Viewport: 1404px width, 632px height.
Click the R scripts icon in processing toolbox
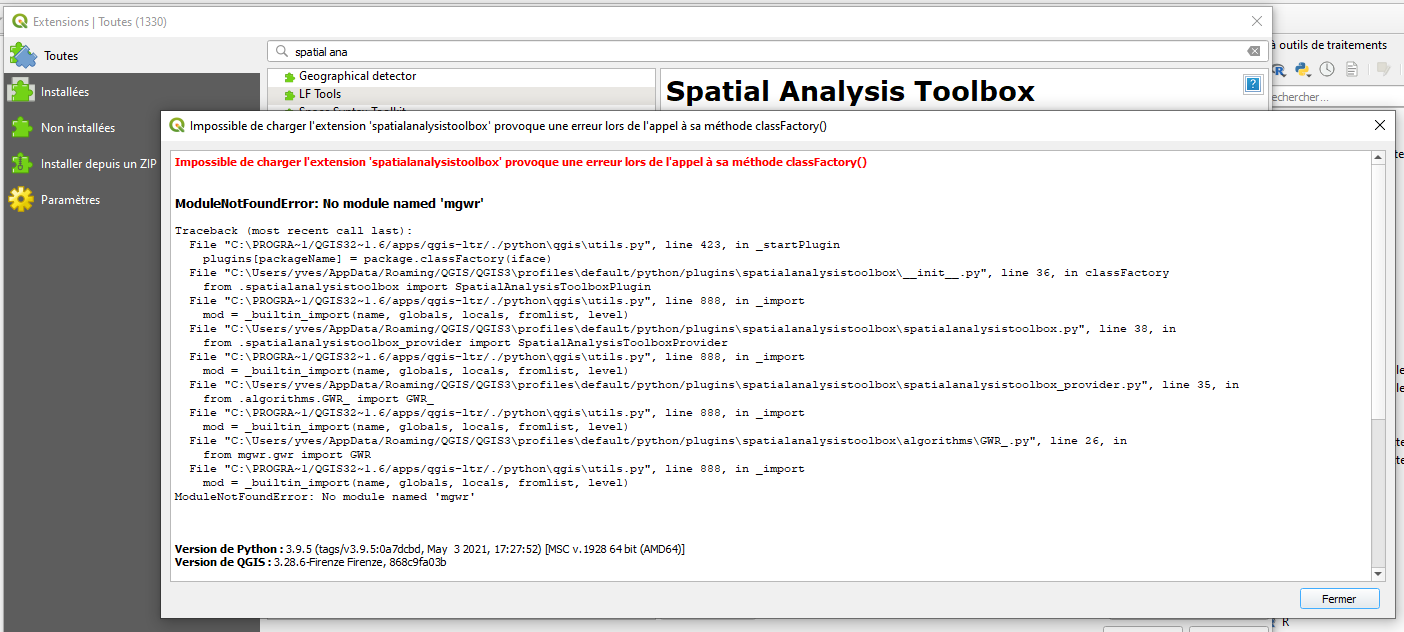tap(1279, 69)
